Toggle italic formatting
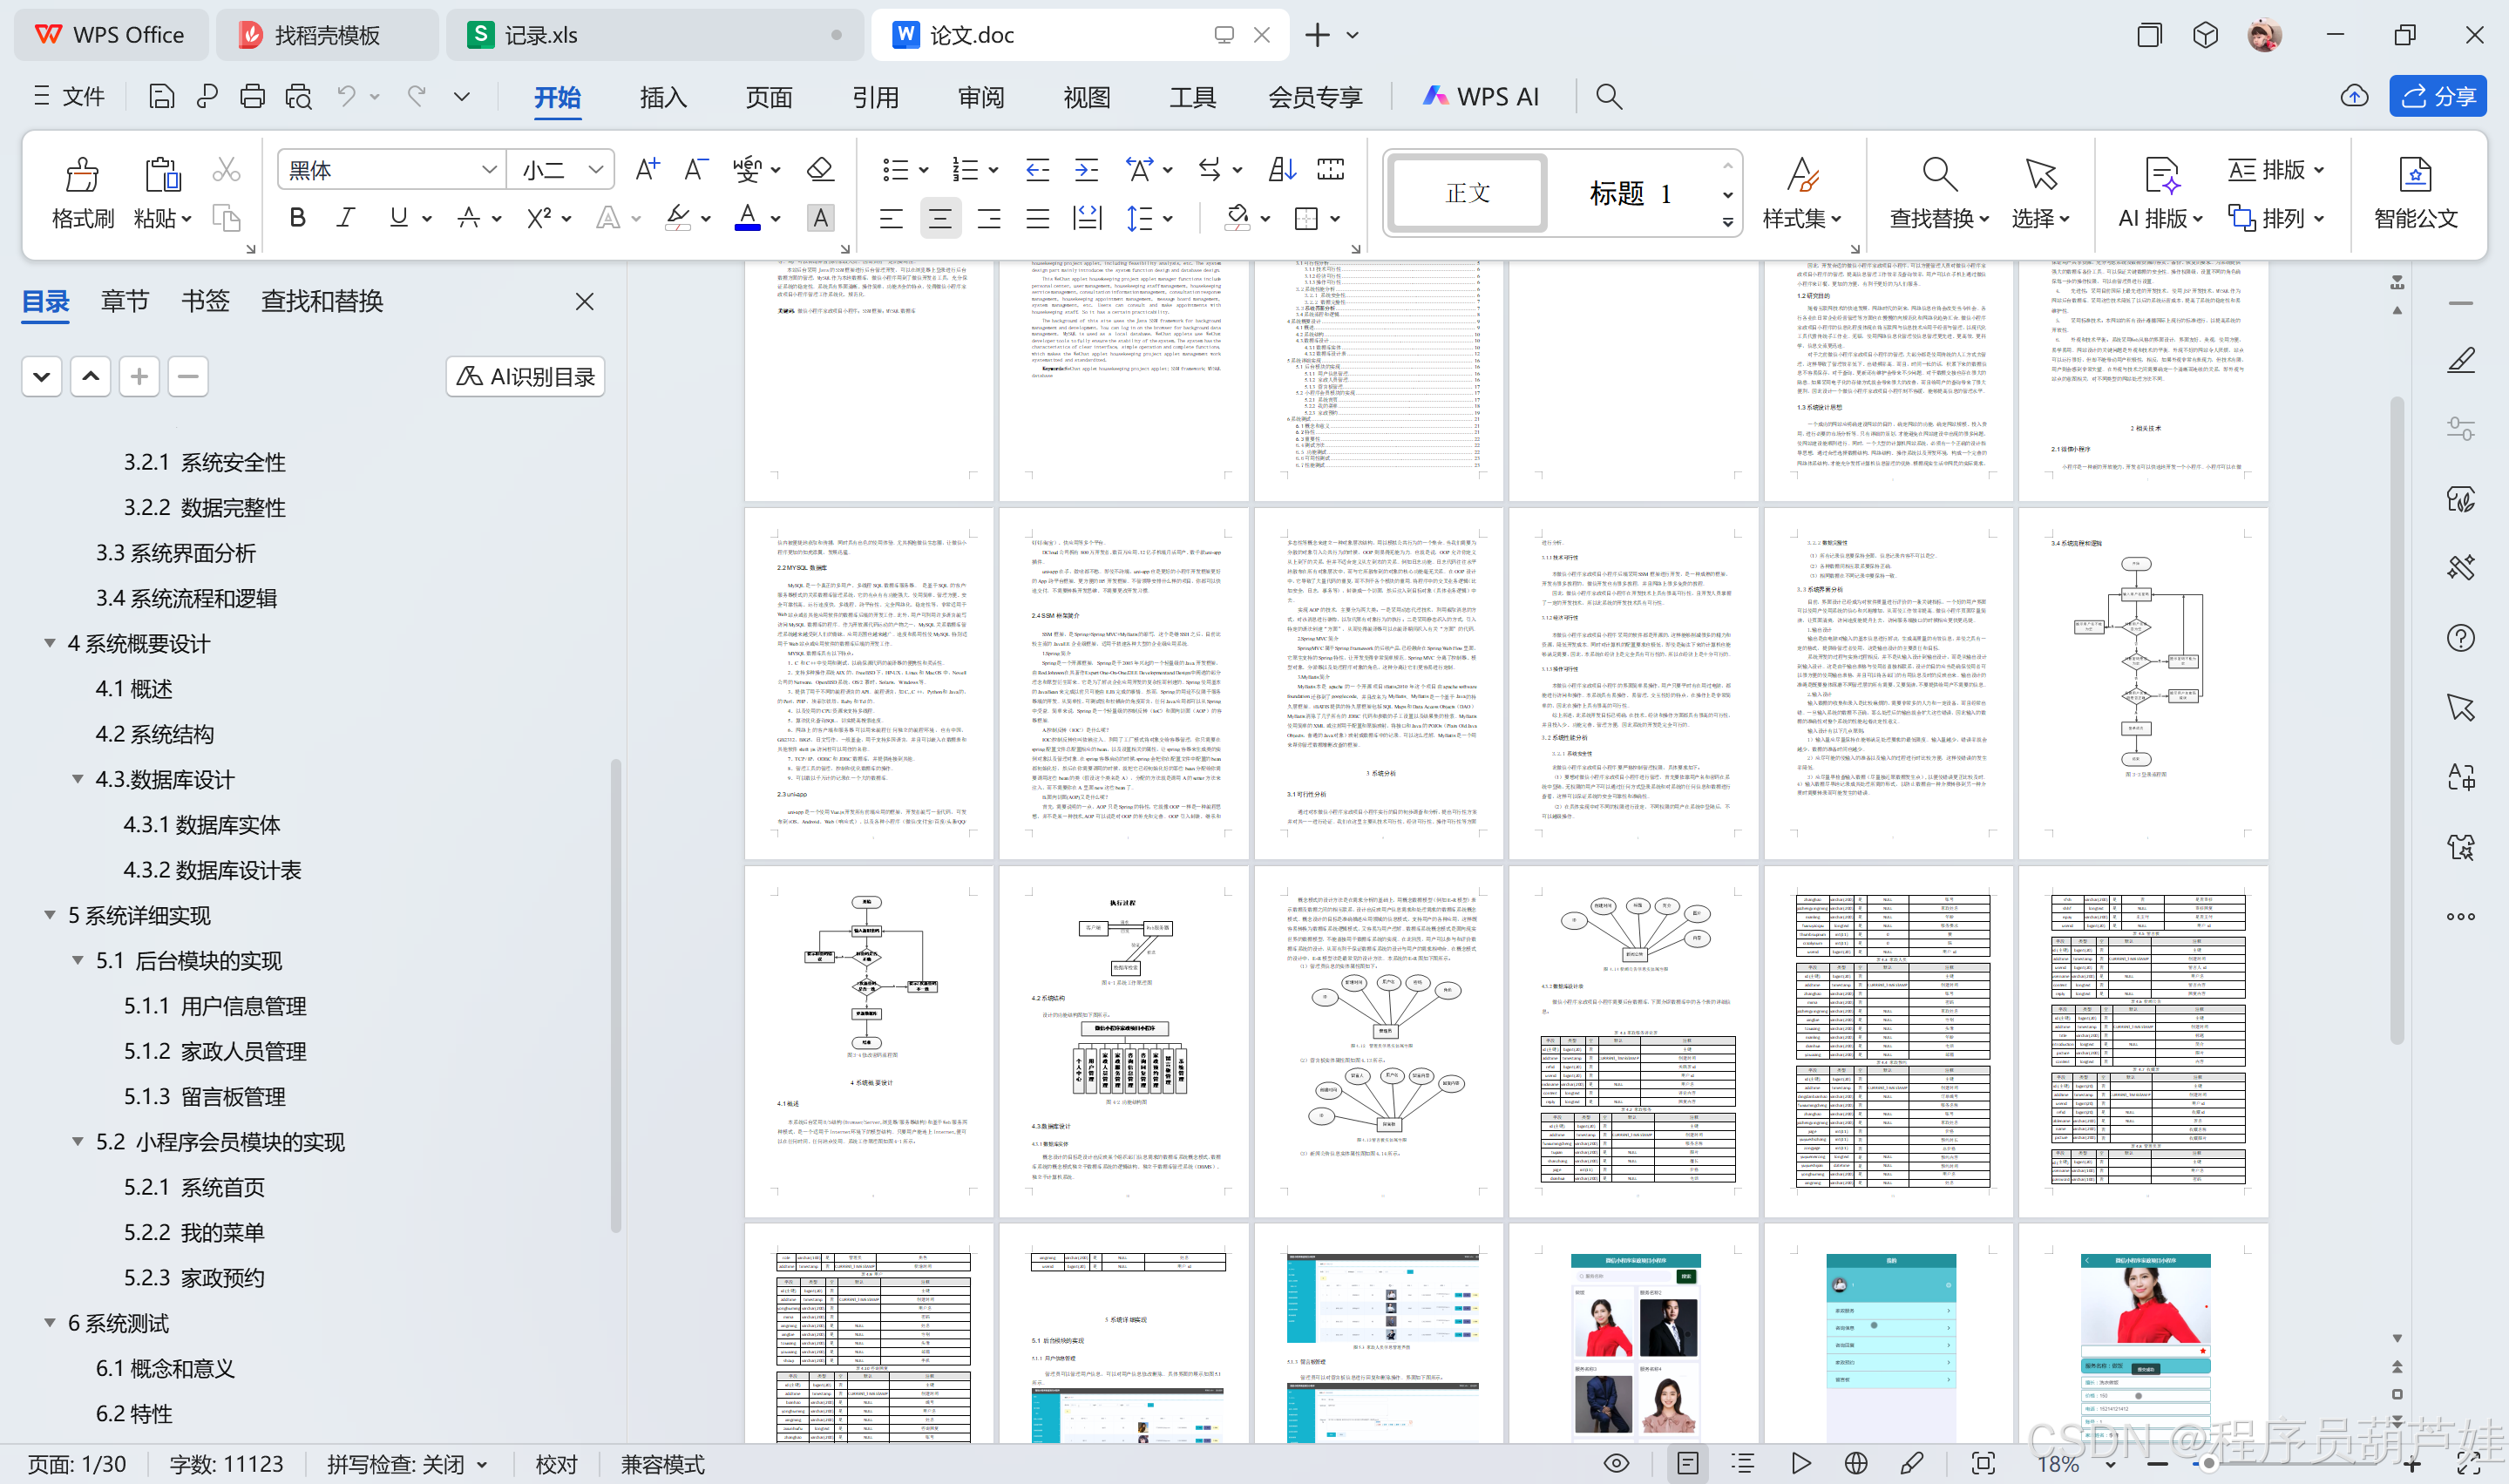Screen dimensions: 2509x1484 coord(346,217)
